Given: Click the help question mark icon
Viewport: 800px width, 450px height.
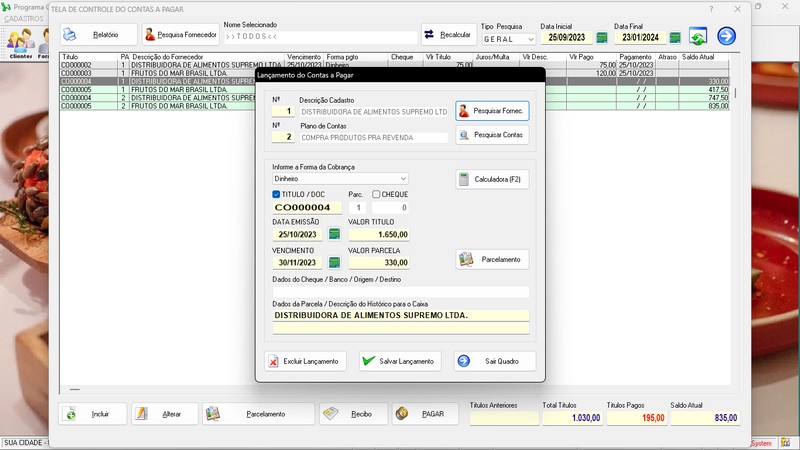Looking at the screenshot, I should point(711,9).
